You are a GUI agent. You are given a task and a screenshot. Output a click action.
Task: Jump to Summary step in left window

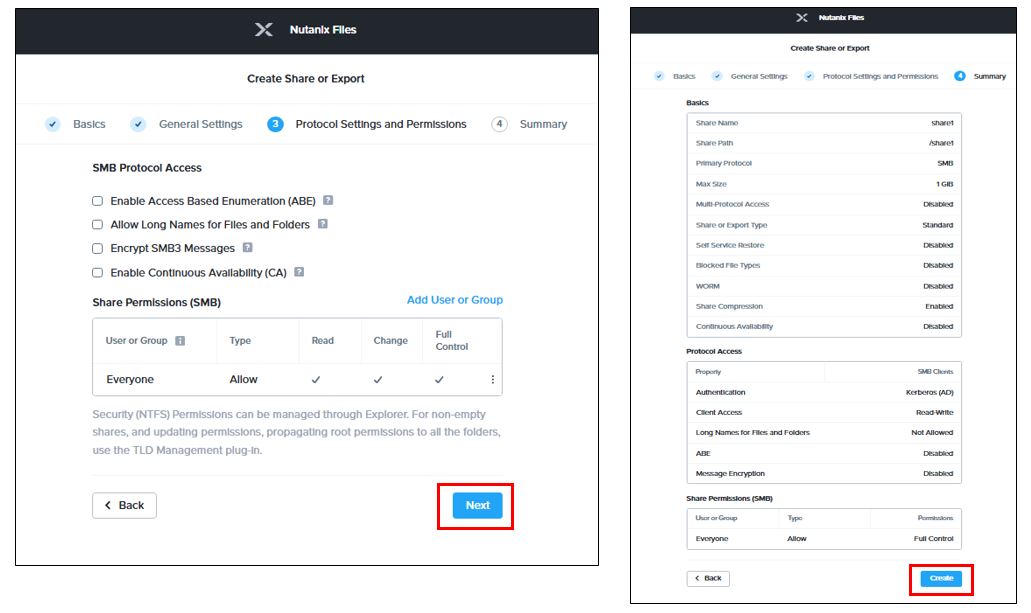[x=543, y=124]
